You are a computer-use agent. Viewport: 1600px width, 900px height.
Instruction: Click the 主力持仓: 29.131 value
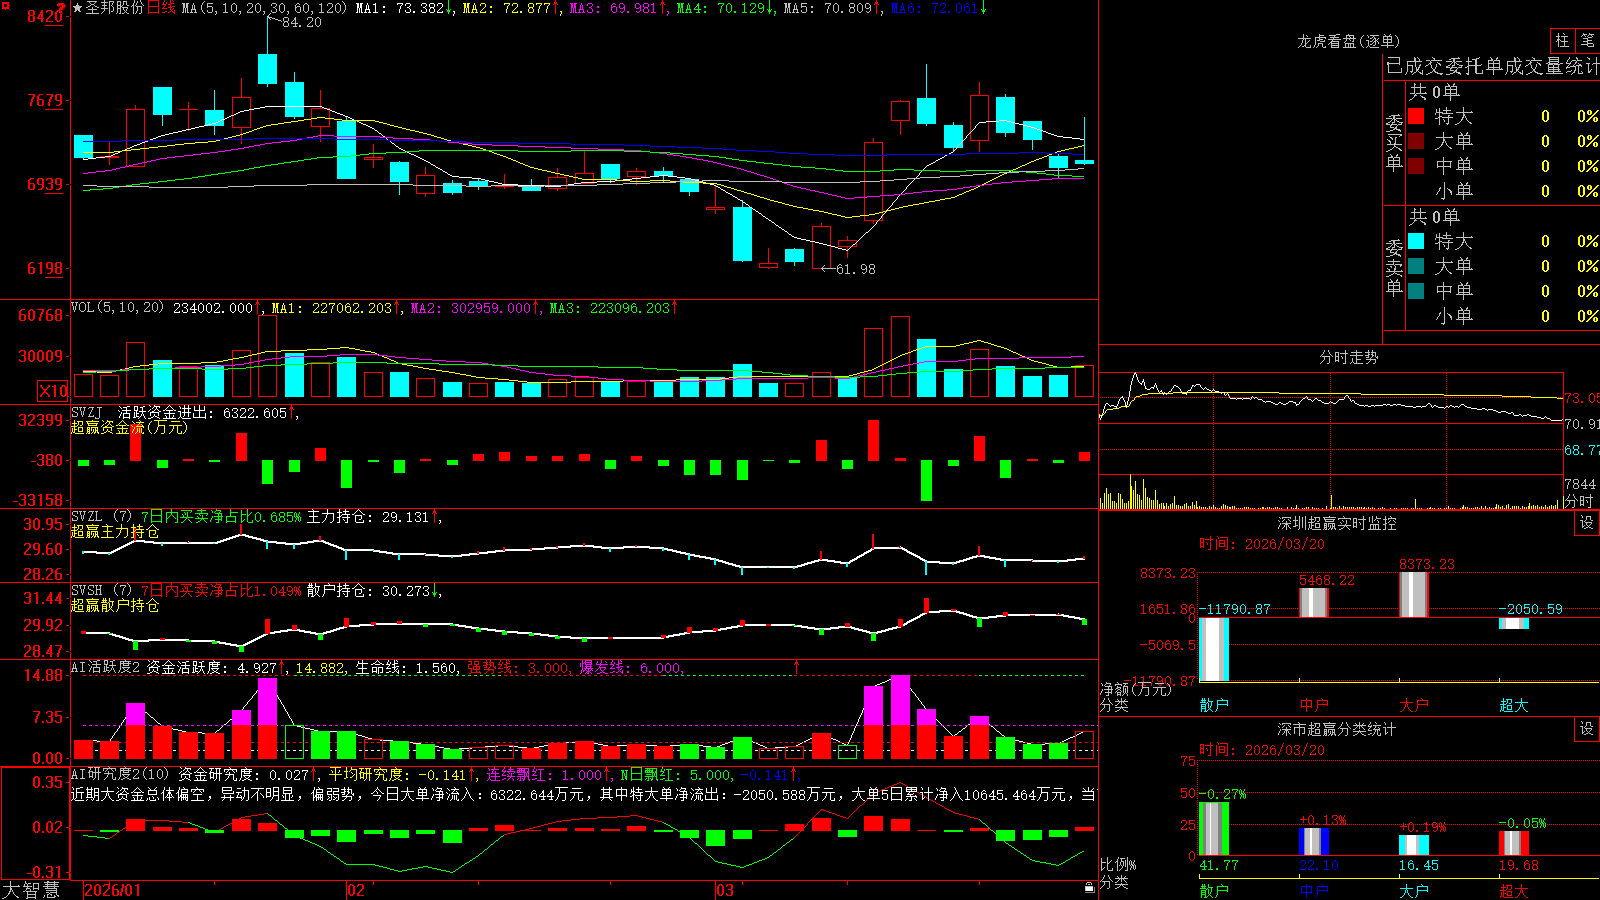pyautogui.click(x=367, y=517)
